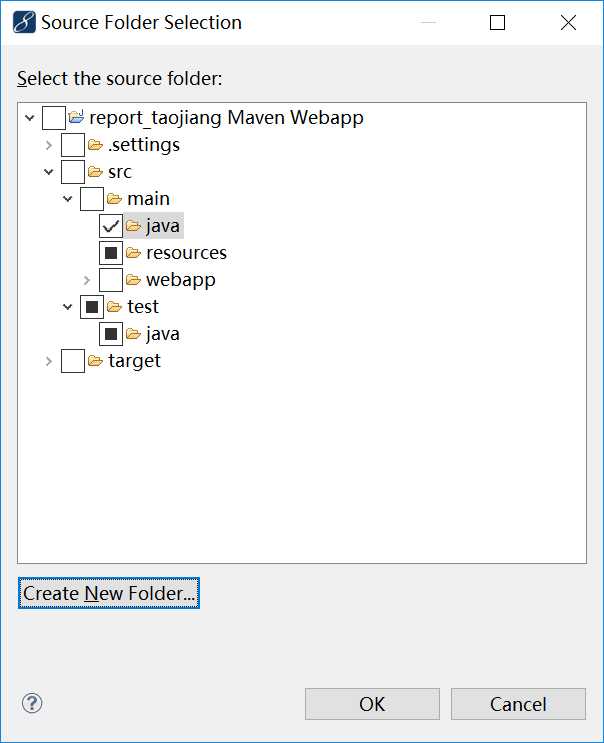Viewport: 604px width, 743px height.
Task: Click the target folder icon
Action: [x=95, y=361]
